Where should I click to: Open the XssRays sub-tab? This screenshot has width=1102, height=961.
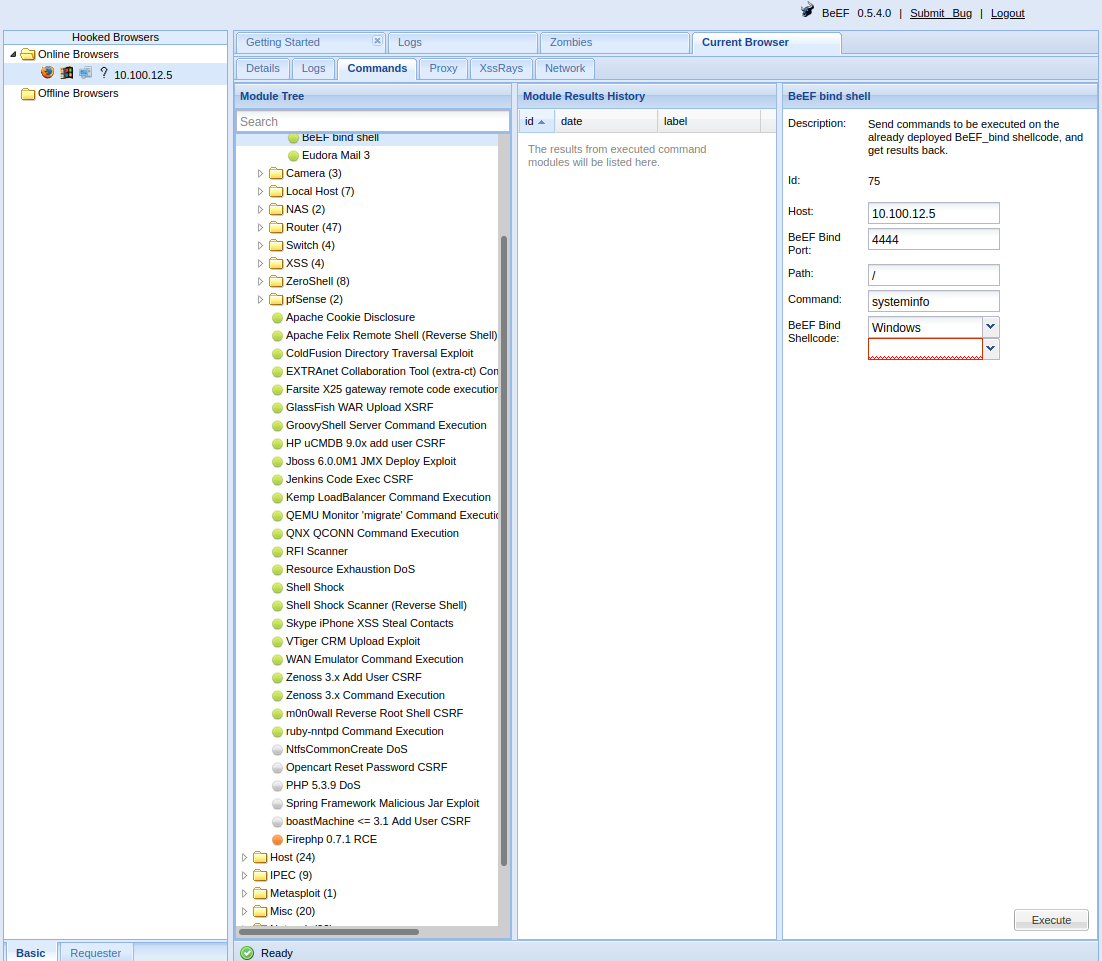click(501, 68)
